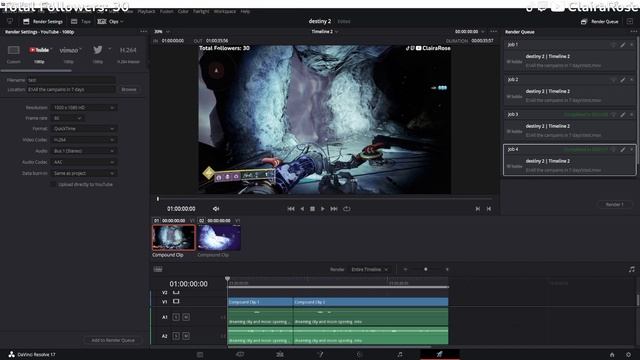Mute audio track A1
The height and width of the screenshot is (360, 640).
[186, 317]
